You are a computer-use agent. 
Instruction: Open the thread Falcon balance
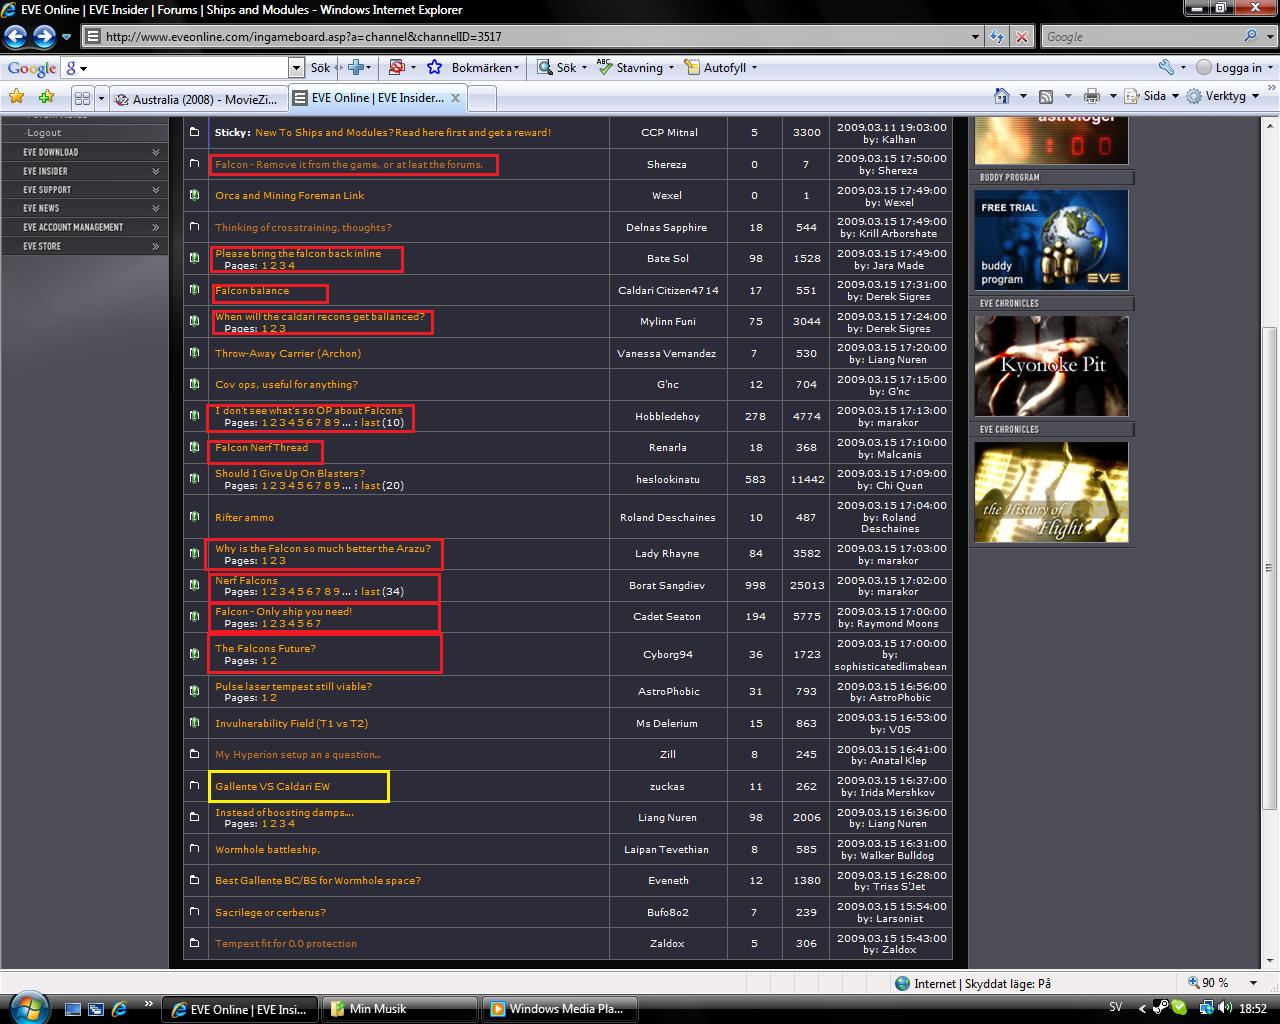point(252,291)
